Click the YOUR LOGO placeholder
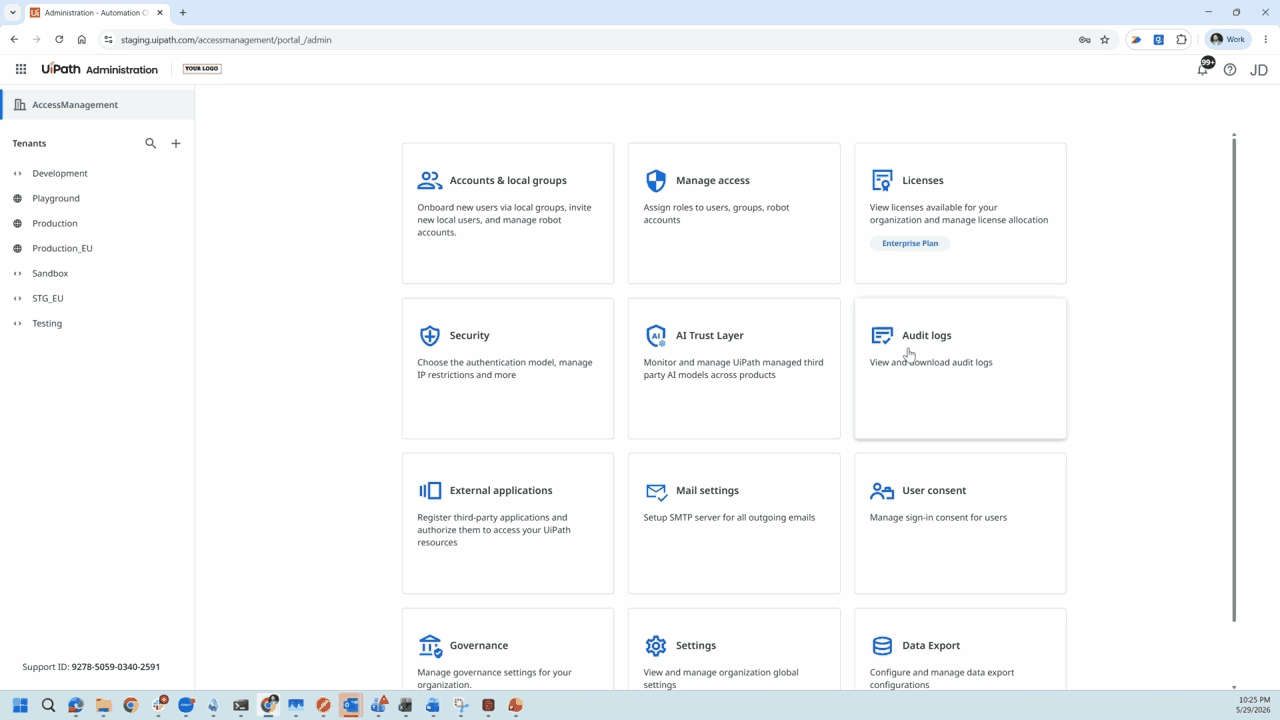The image size is (1280, 720). click(x=201, y=69)
